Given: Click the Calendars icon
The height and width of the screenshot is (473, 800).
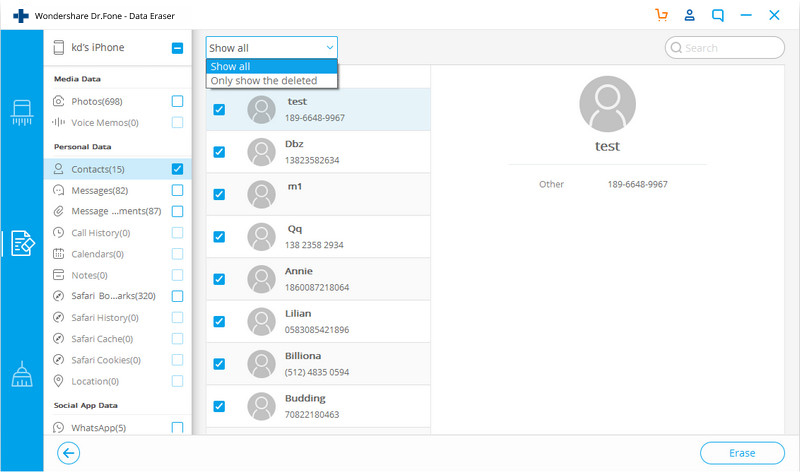Looking at the screenshot, I should pyautogui.click(x=59, y=254).
